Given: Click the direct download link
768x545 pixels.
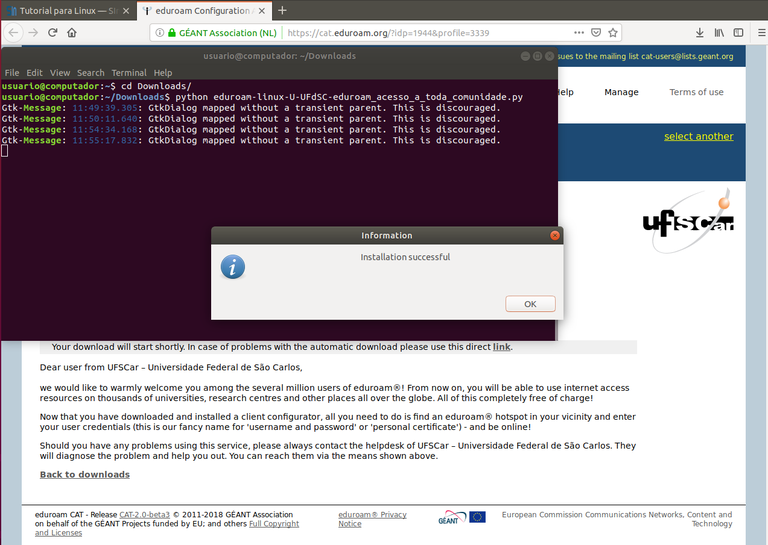Looking at the screenshot, I should [502, 347].
